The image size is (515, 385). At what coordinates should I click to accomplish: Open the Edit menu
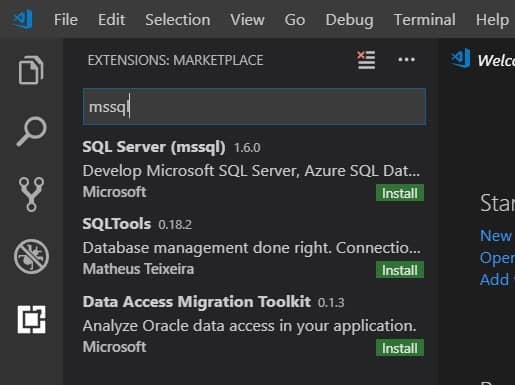point(111,20)
